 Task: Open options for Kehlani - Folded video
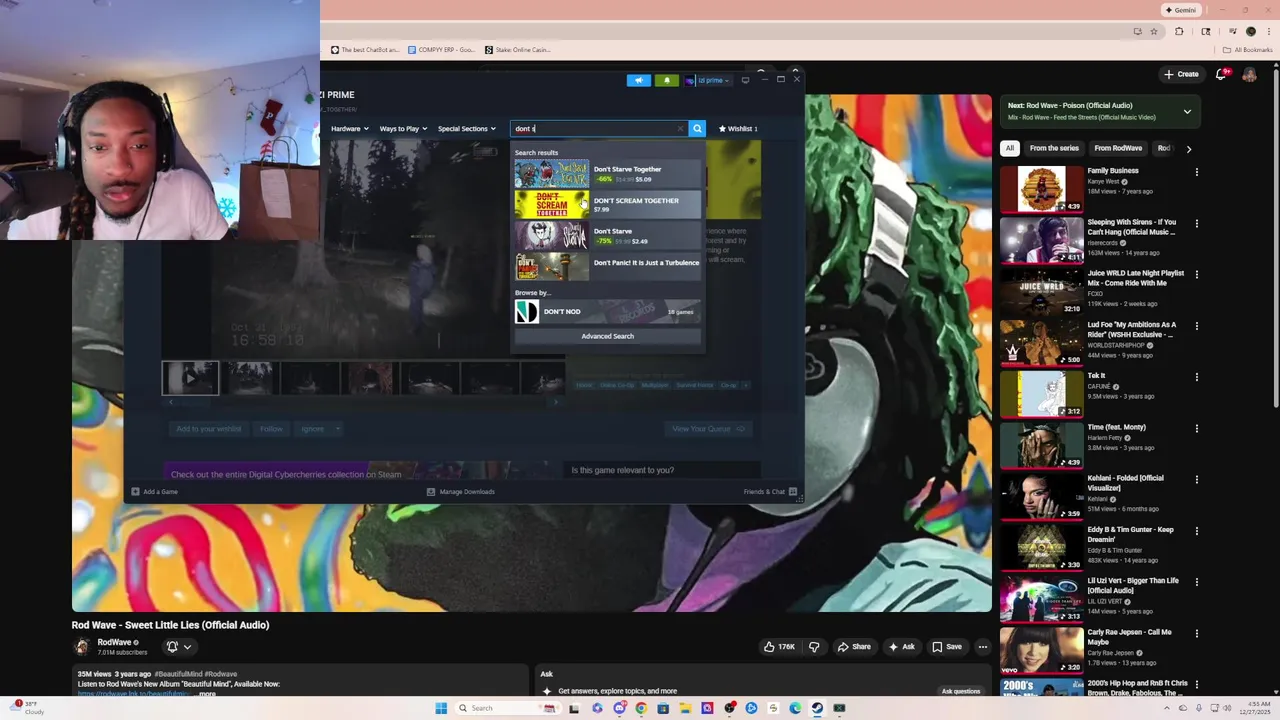click(x=1196, y=479)
